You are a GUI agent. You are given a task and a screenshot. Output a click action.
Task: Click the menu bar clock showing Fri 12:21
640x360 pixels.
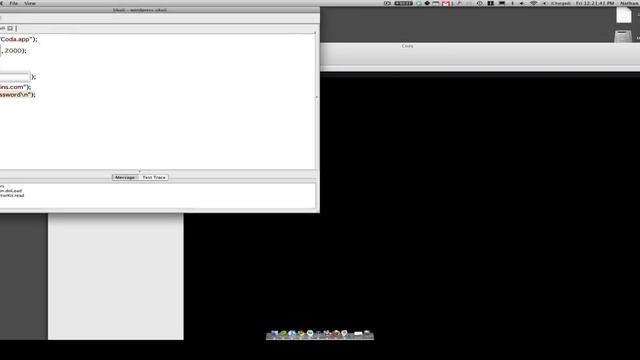pos(595,3)
